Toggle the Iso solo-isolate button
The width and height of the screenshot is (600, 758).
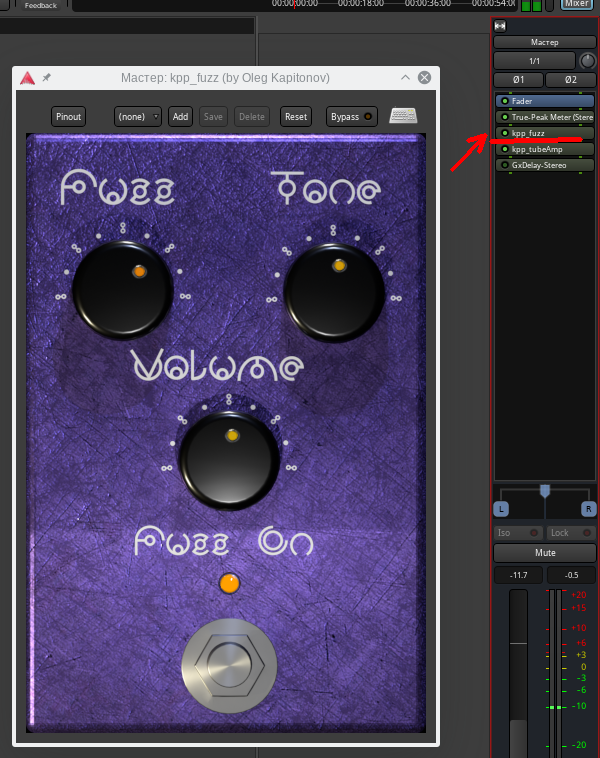click(518, 533)
